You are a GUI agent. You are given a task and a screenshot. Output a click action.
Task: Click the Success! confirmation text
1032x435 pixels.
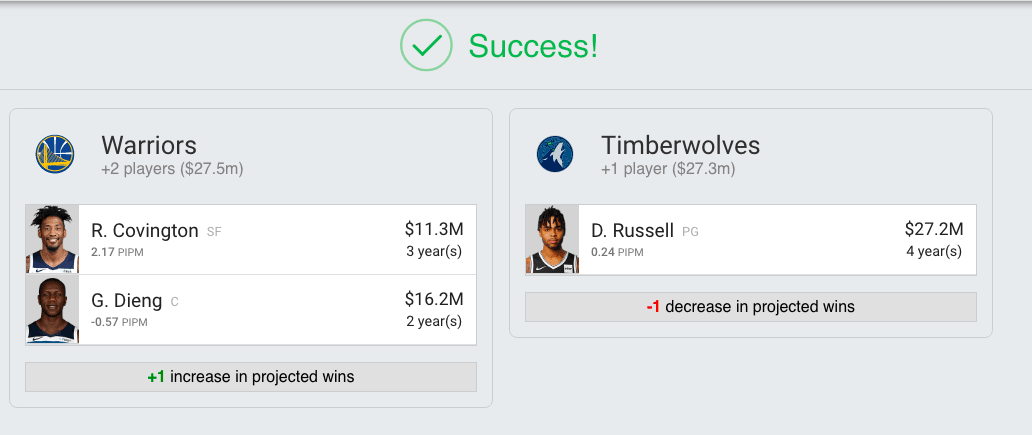pos(533,46)
